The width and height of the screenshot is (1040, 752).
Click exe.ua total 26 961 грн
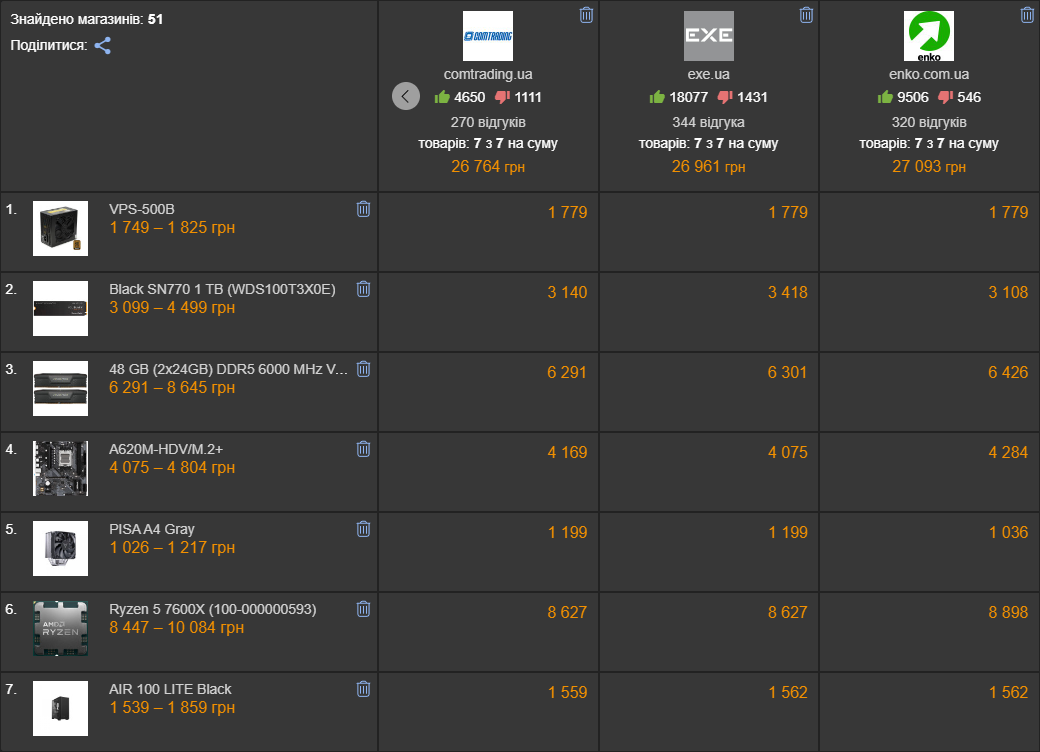point(708,166)
